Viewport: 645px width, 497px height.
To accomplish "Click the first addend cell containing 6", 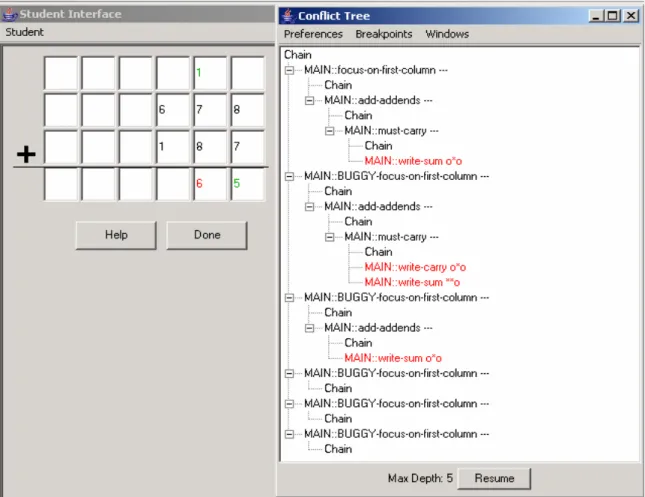I will [x=173, y=110].
